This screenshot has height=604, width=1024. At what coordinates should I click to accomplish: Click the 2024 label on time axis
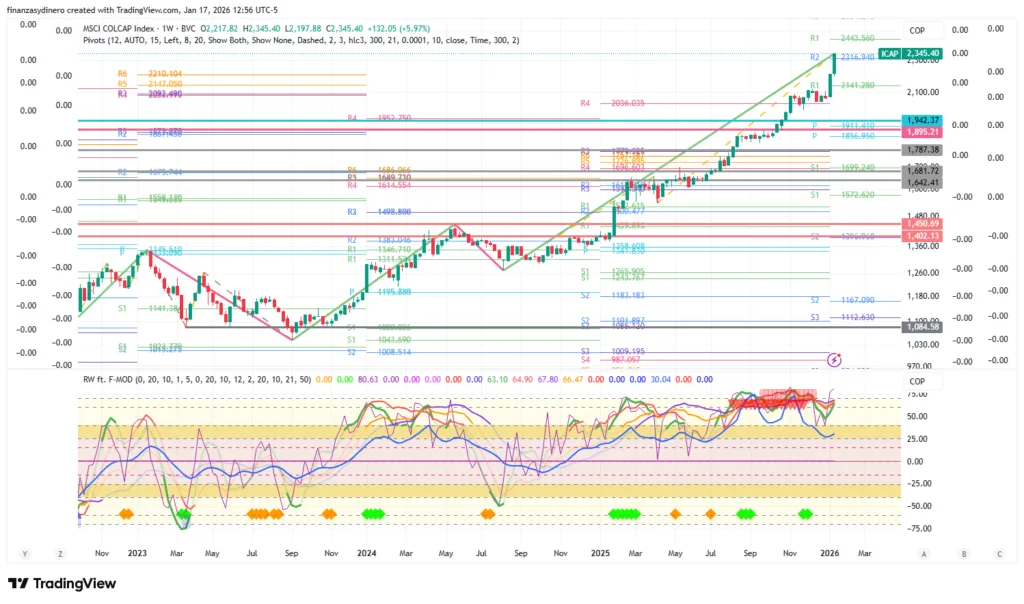pyautogui.click(x=366, y=552)
